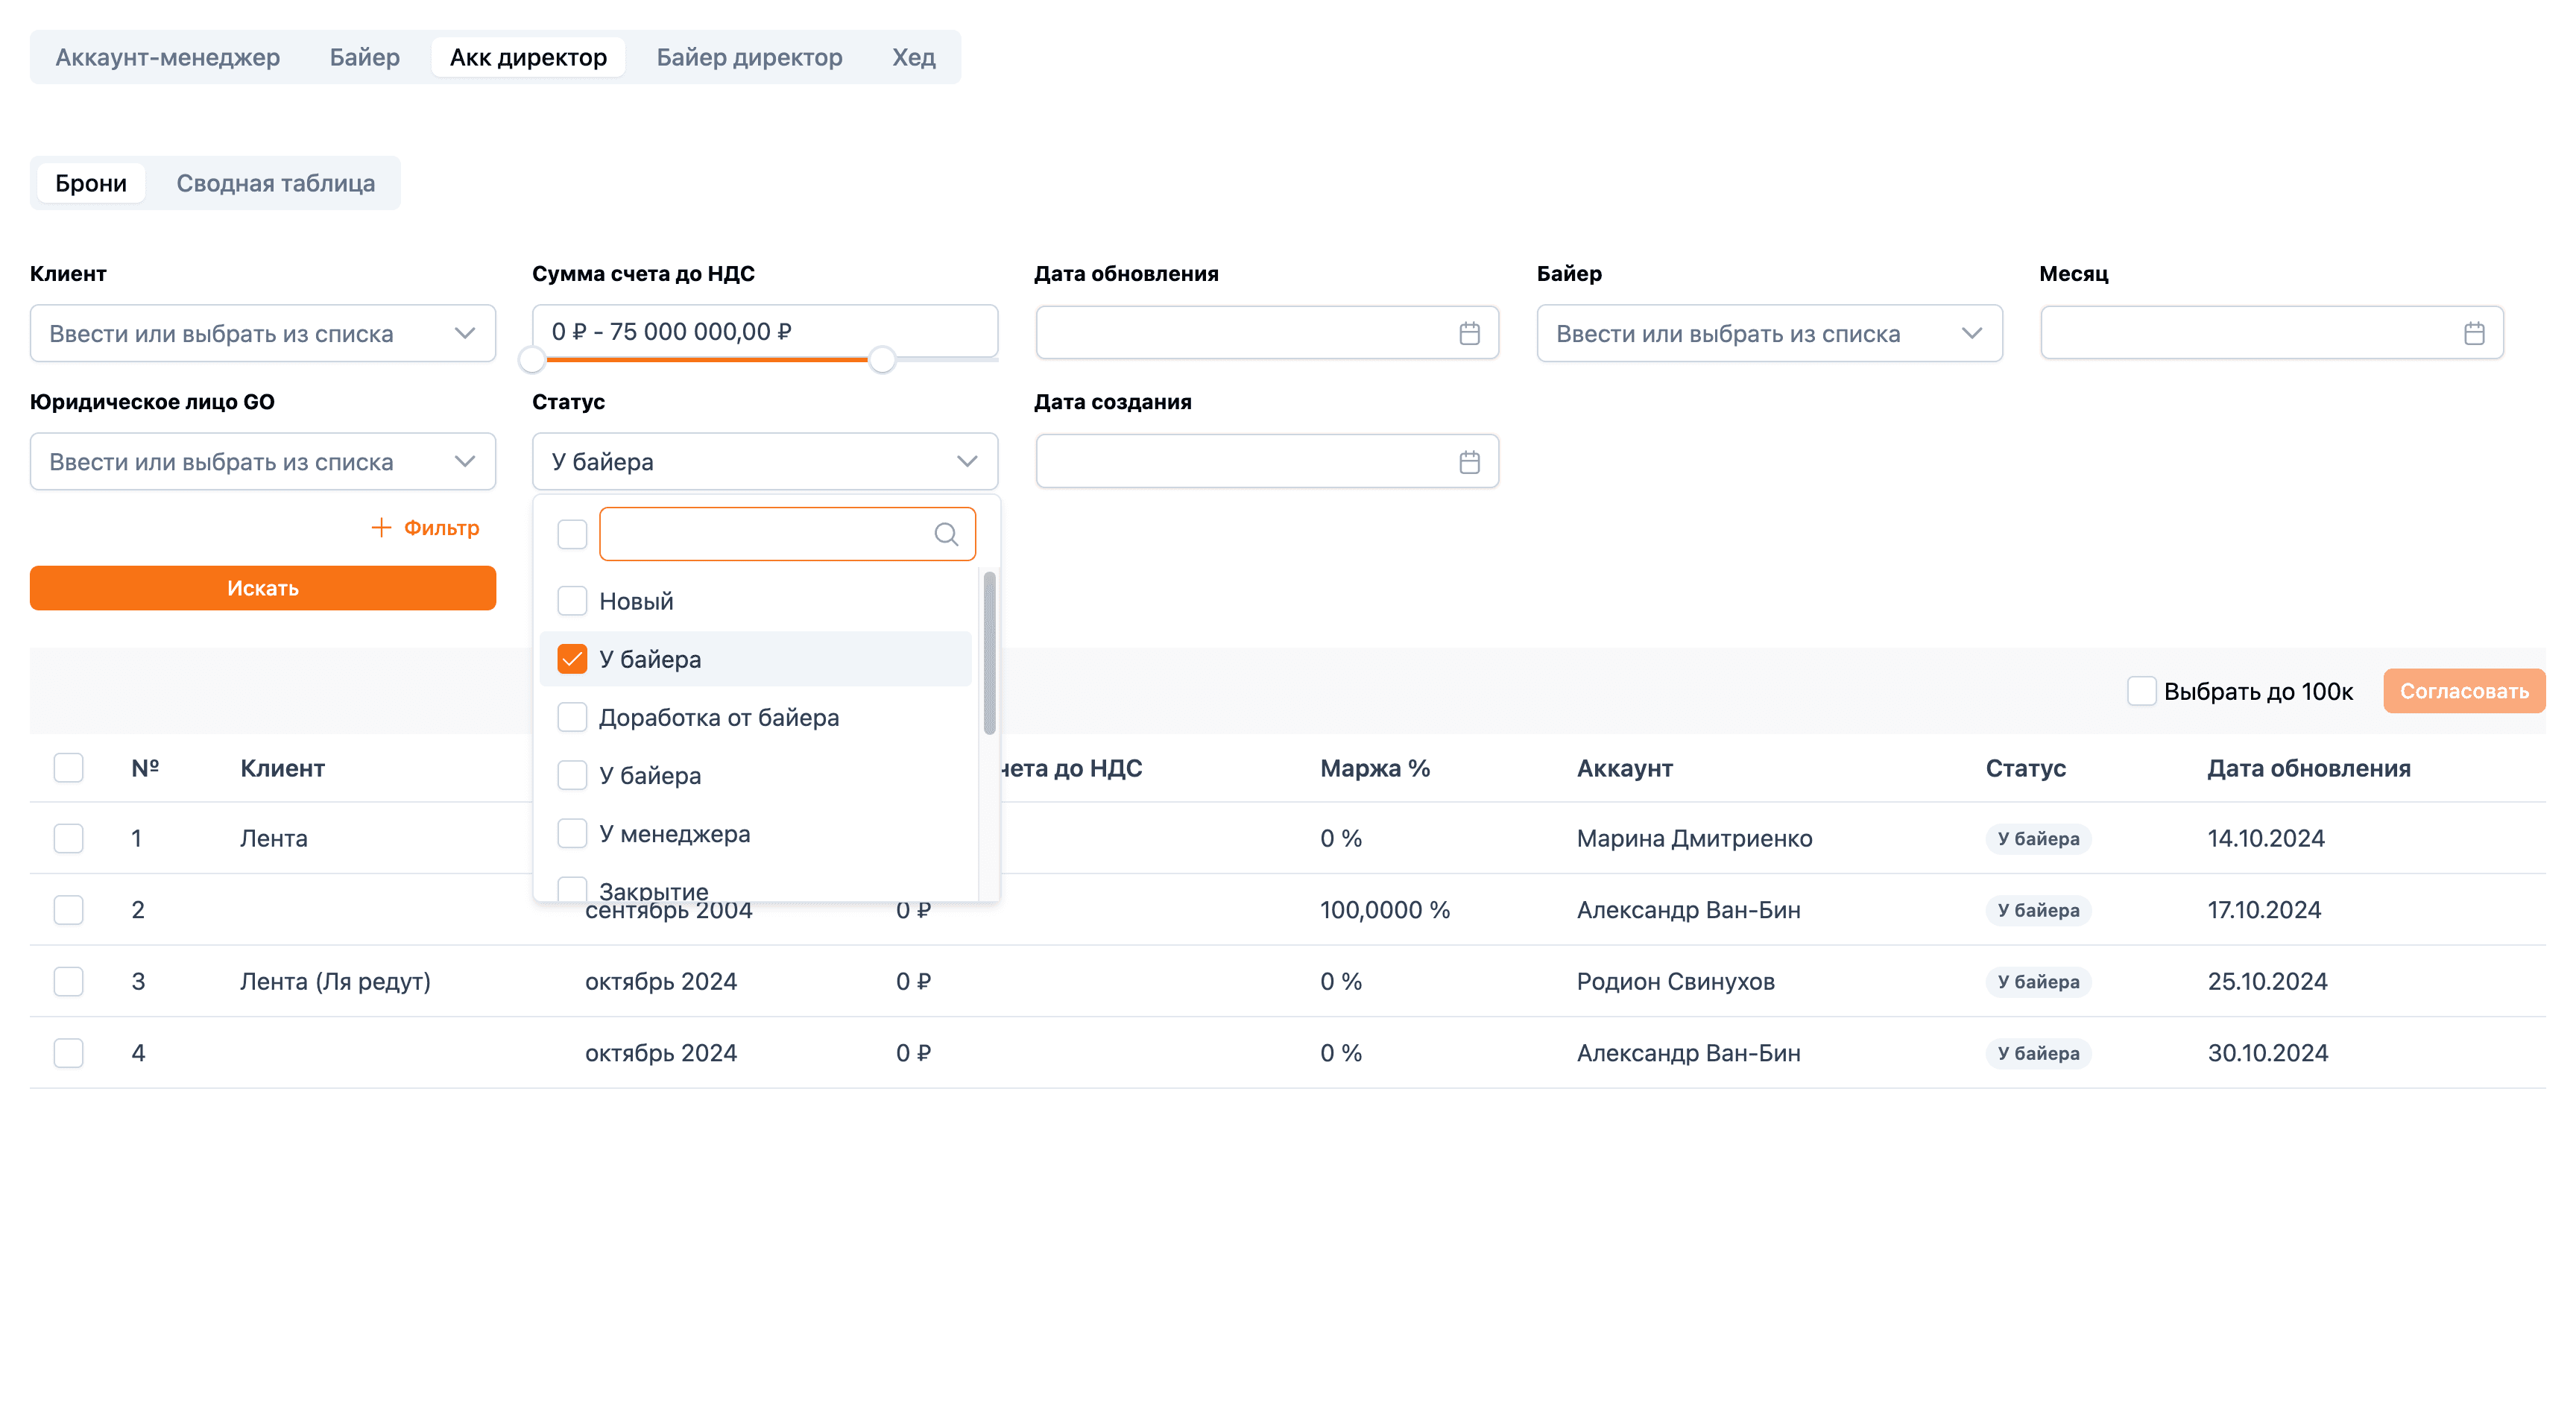Click the magnifier icon in status search
Image resolution: width=2576 pixels, height=1428 pixels.
(946, 534)
